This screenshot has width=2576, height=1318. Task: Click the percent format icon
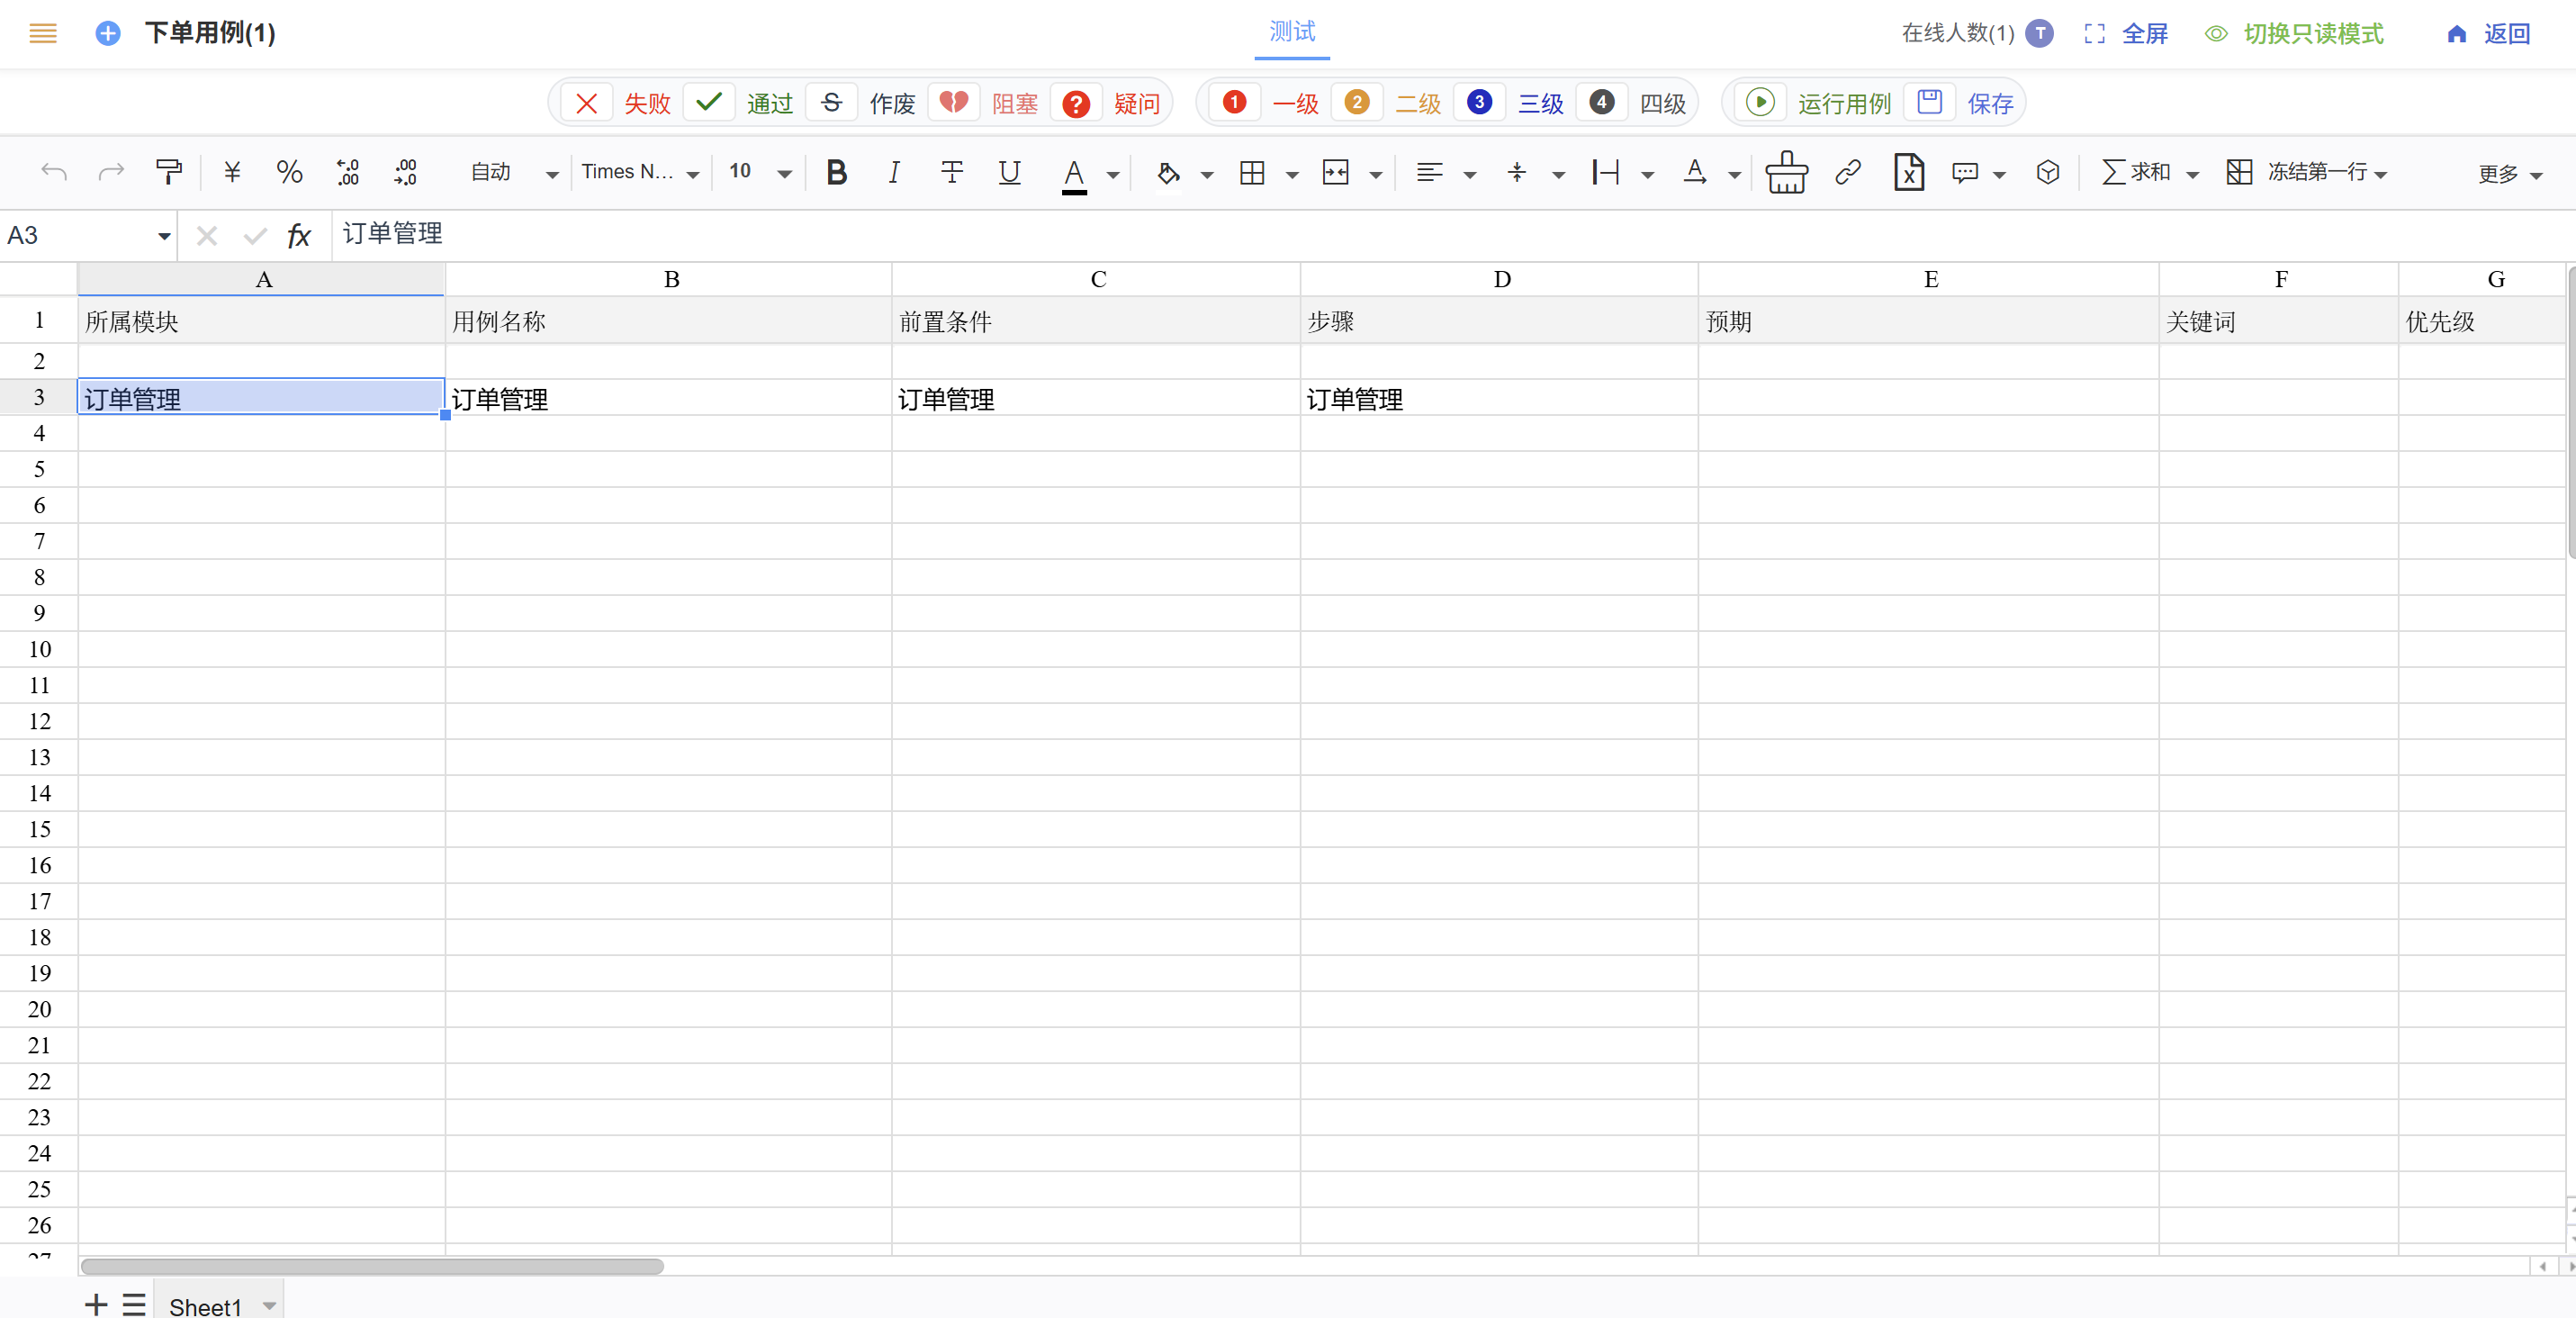click(289, 172)
